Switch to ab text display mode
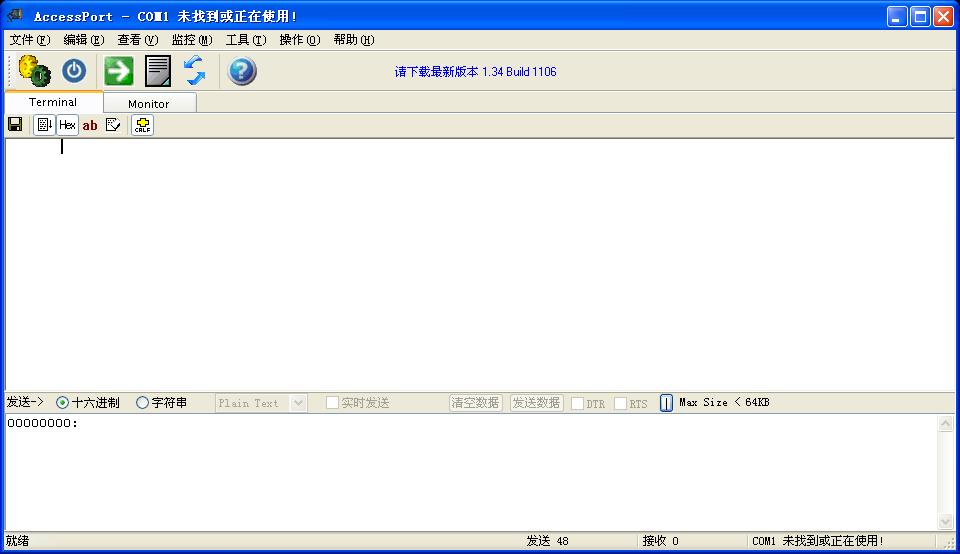 click(90, 125)
